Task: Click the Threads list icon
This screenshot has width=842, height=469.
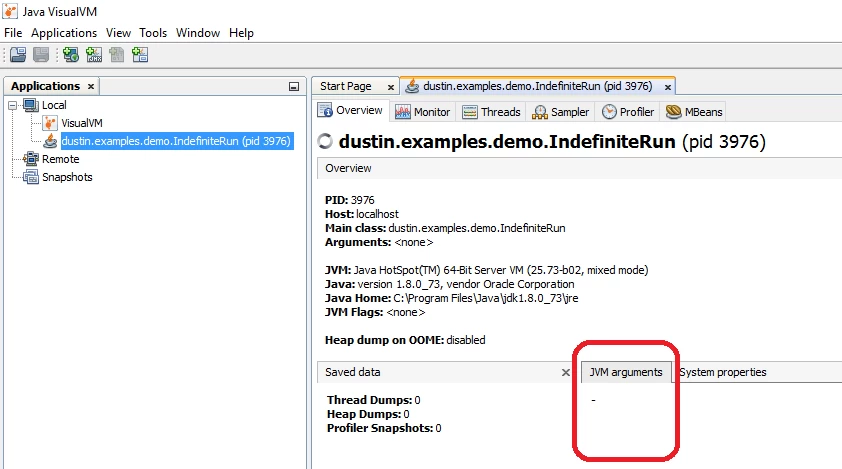Action: pos(470,112)
